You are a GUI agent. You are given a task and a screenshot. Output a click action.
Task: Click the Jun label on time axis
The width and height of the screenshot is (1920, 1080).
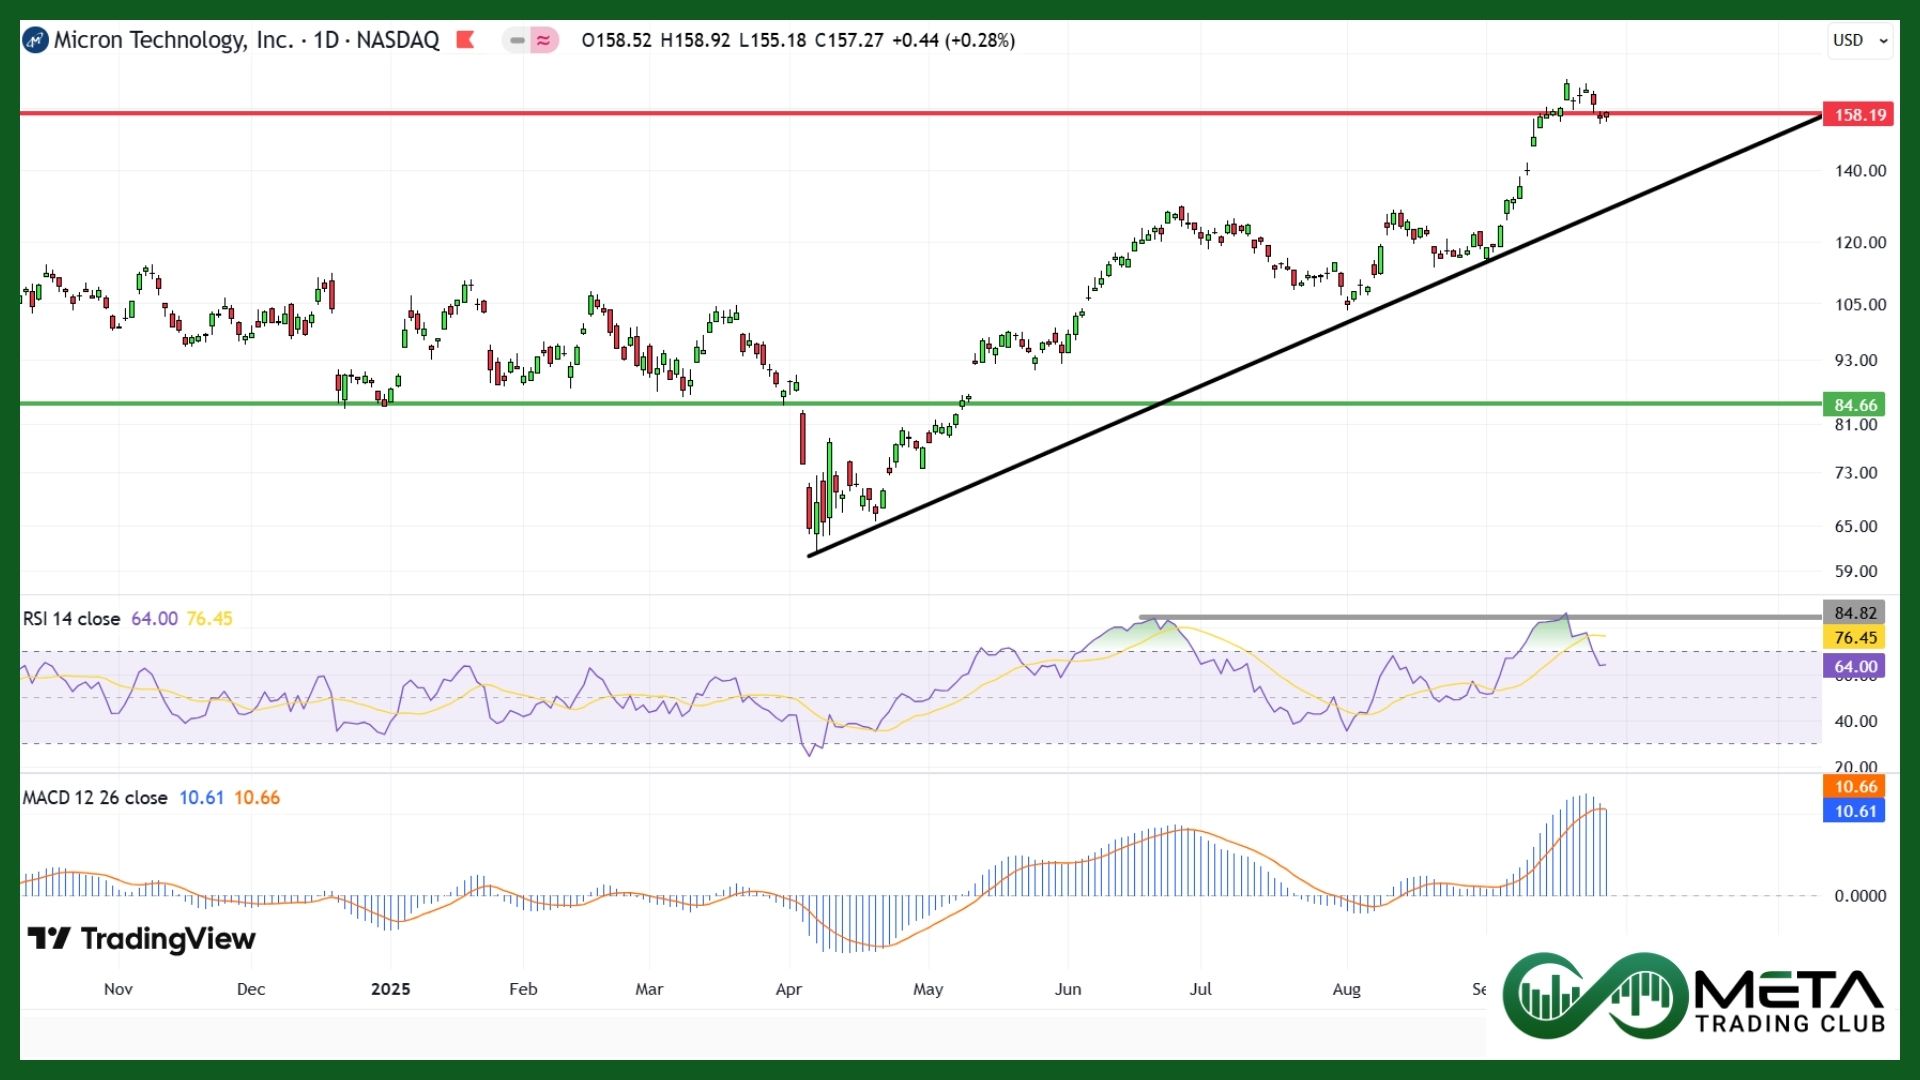[1067, 989]
